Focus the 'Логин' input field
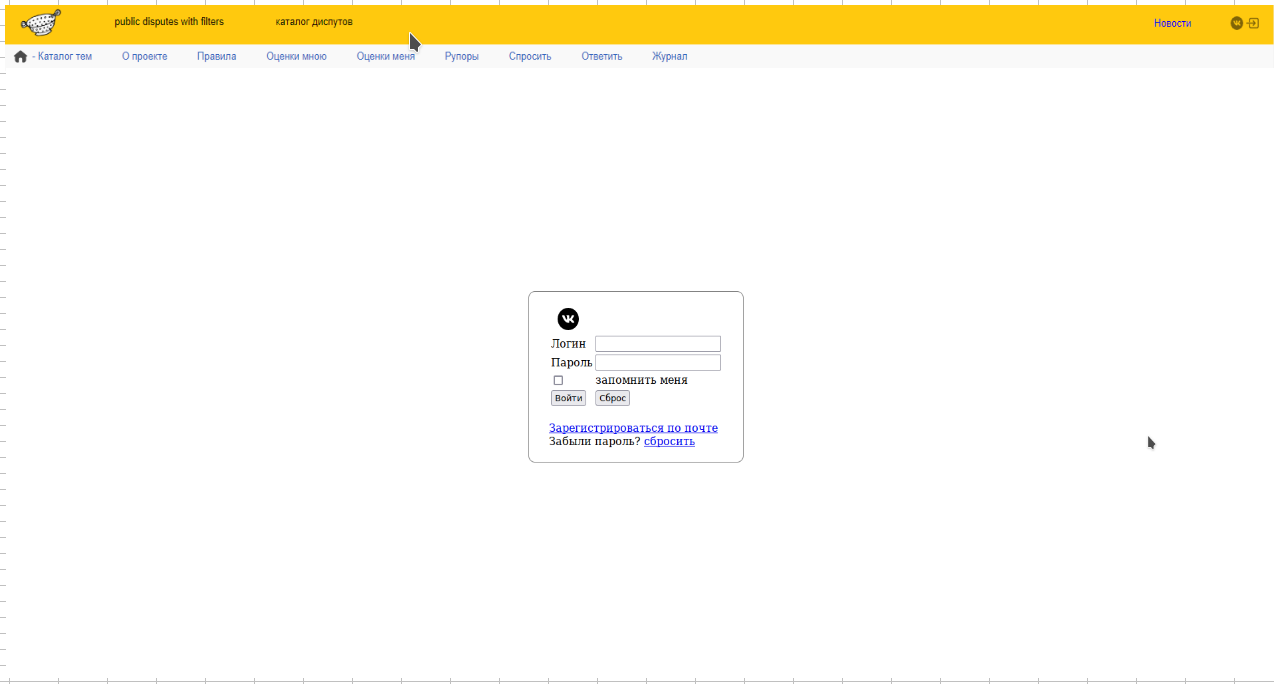The image size is (1274, 684). coord(658,344)
